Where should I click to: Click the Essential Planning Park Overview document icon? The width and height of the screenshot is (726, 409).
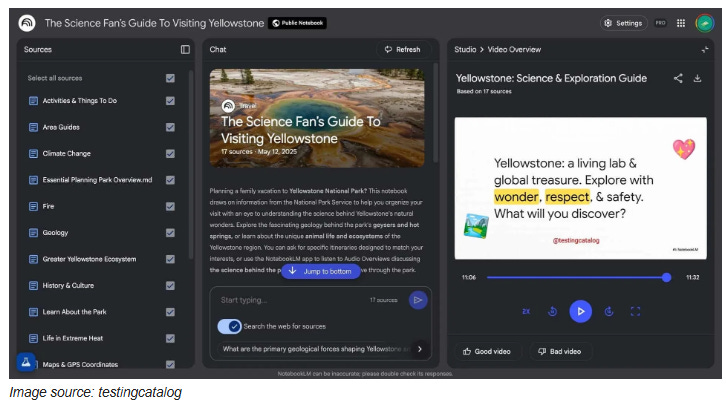coord(33,180)
